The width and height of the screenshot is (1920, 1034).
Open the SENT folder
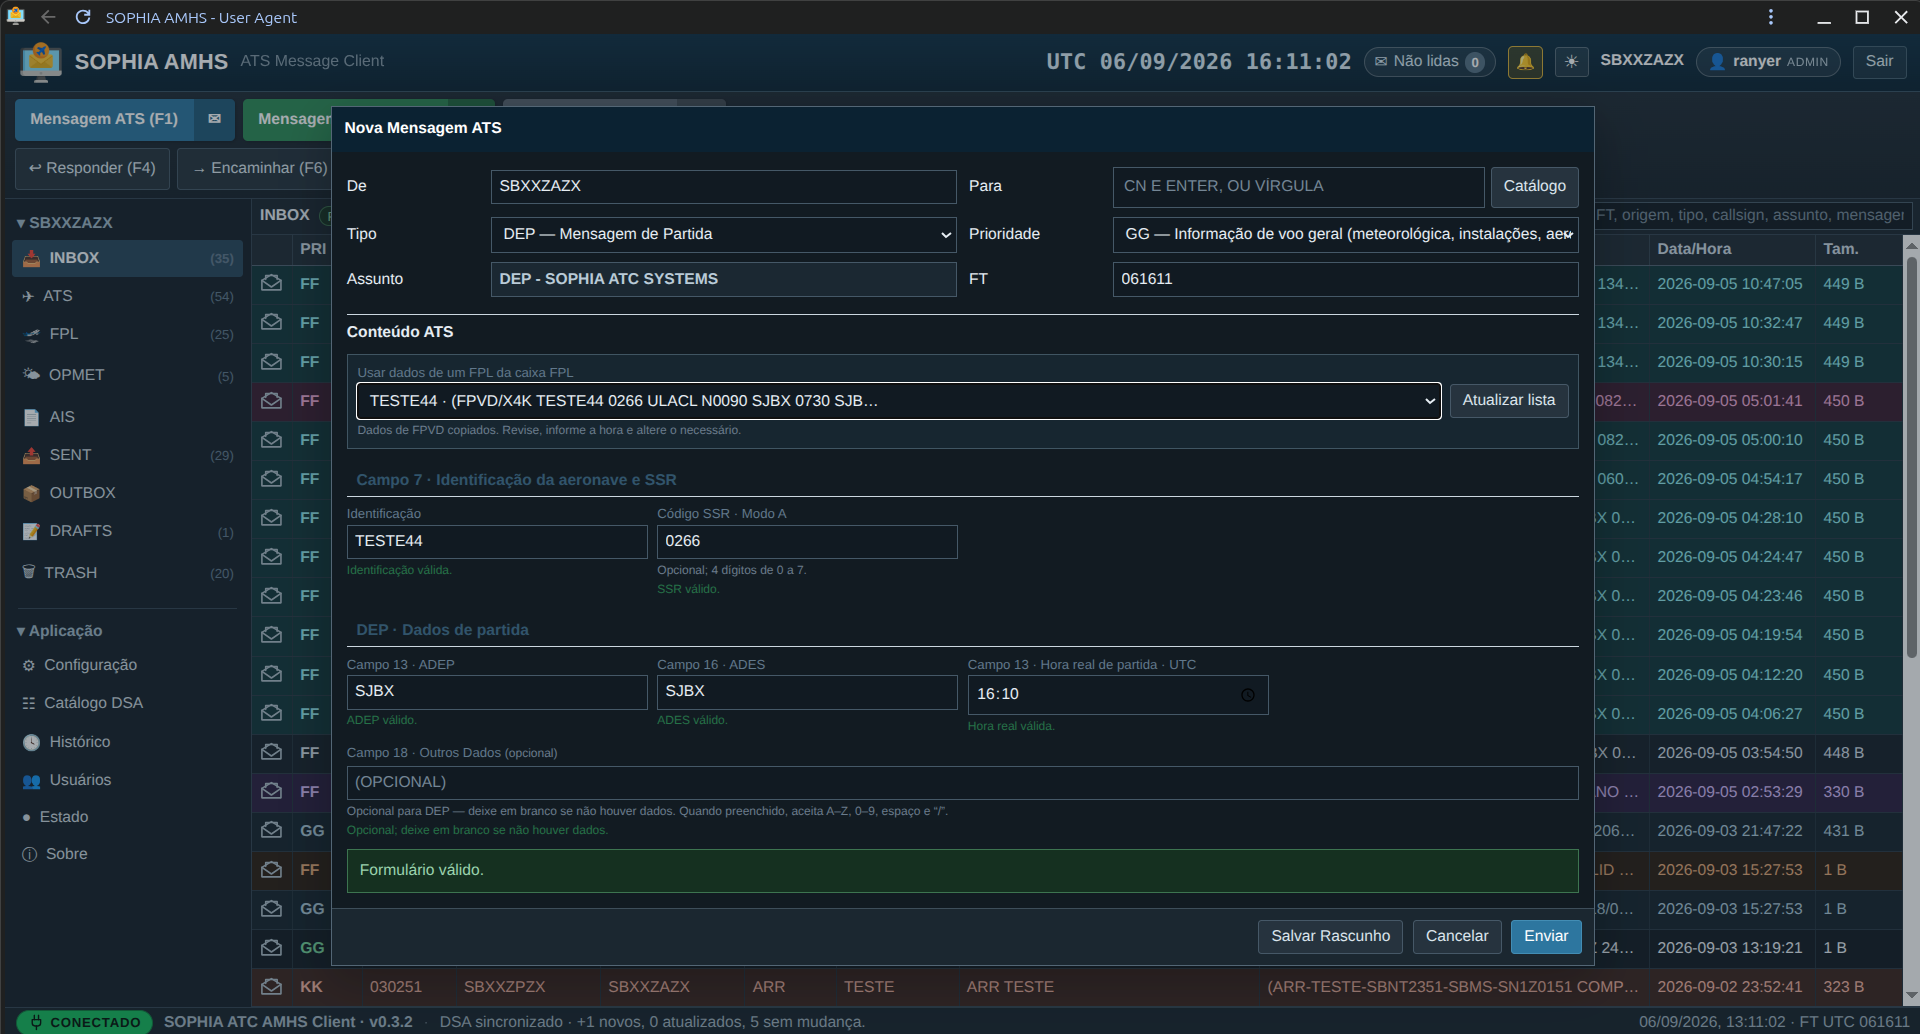(128, 455)
